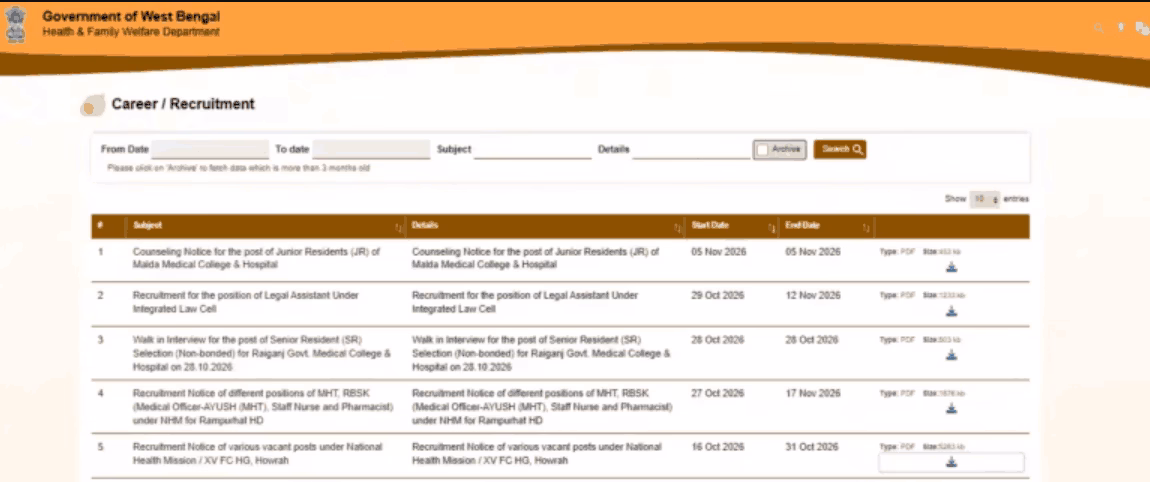The width and height of the screenshot is (1150, 482).
Task: Download PDF for MHT, RBSK recruitment notice
Action: [x=951, y=409]
